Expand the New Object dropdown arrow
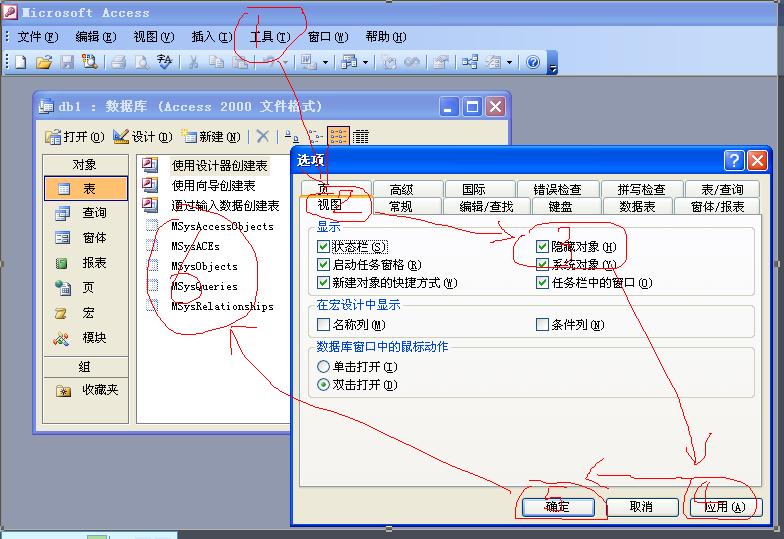784x539 pixels. [510, 62]
